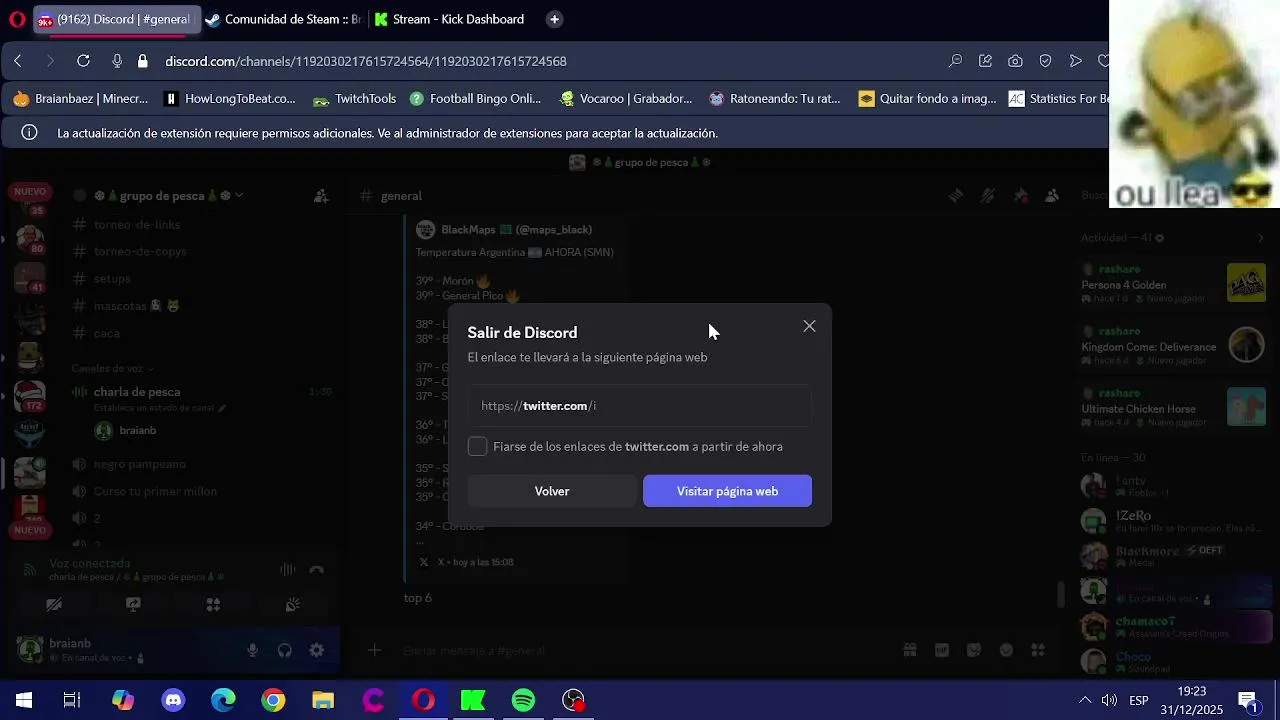The image size is (1280, 720).
Task: Share your screen from the voice panel
Action: [133, 605]
